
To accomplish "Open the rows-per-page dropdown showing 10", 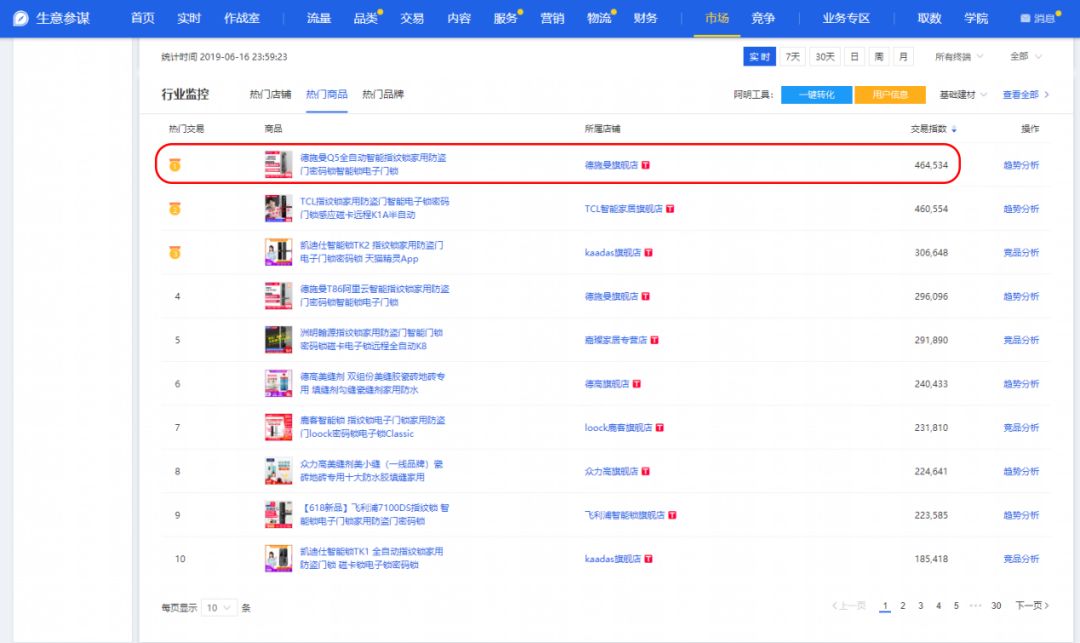I will [219, 607].
